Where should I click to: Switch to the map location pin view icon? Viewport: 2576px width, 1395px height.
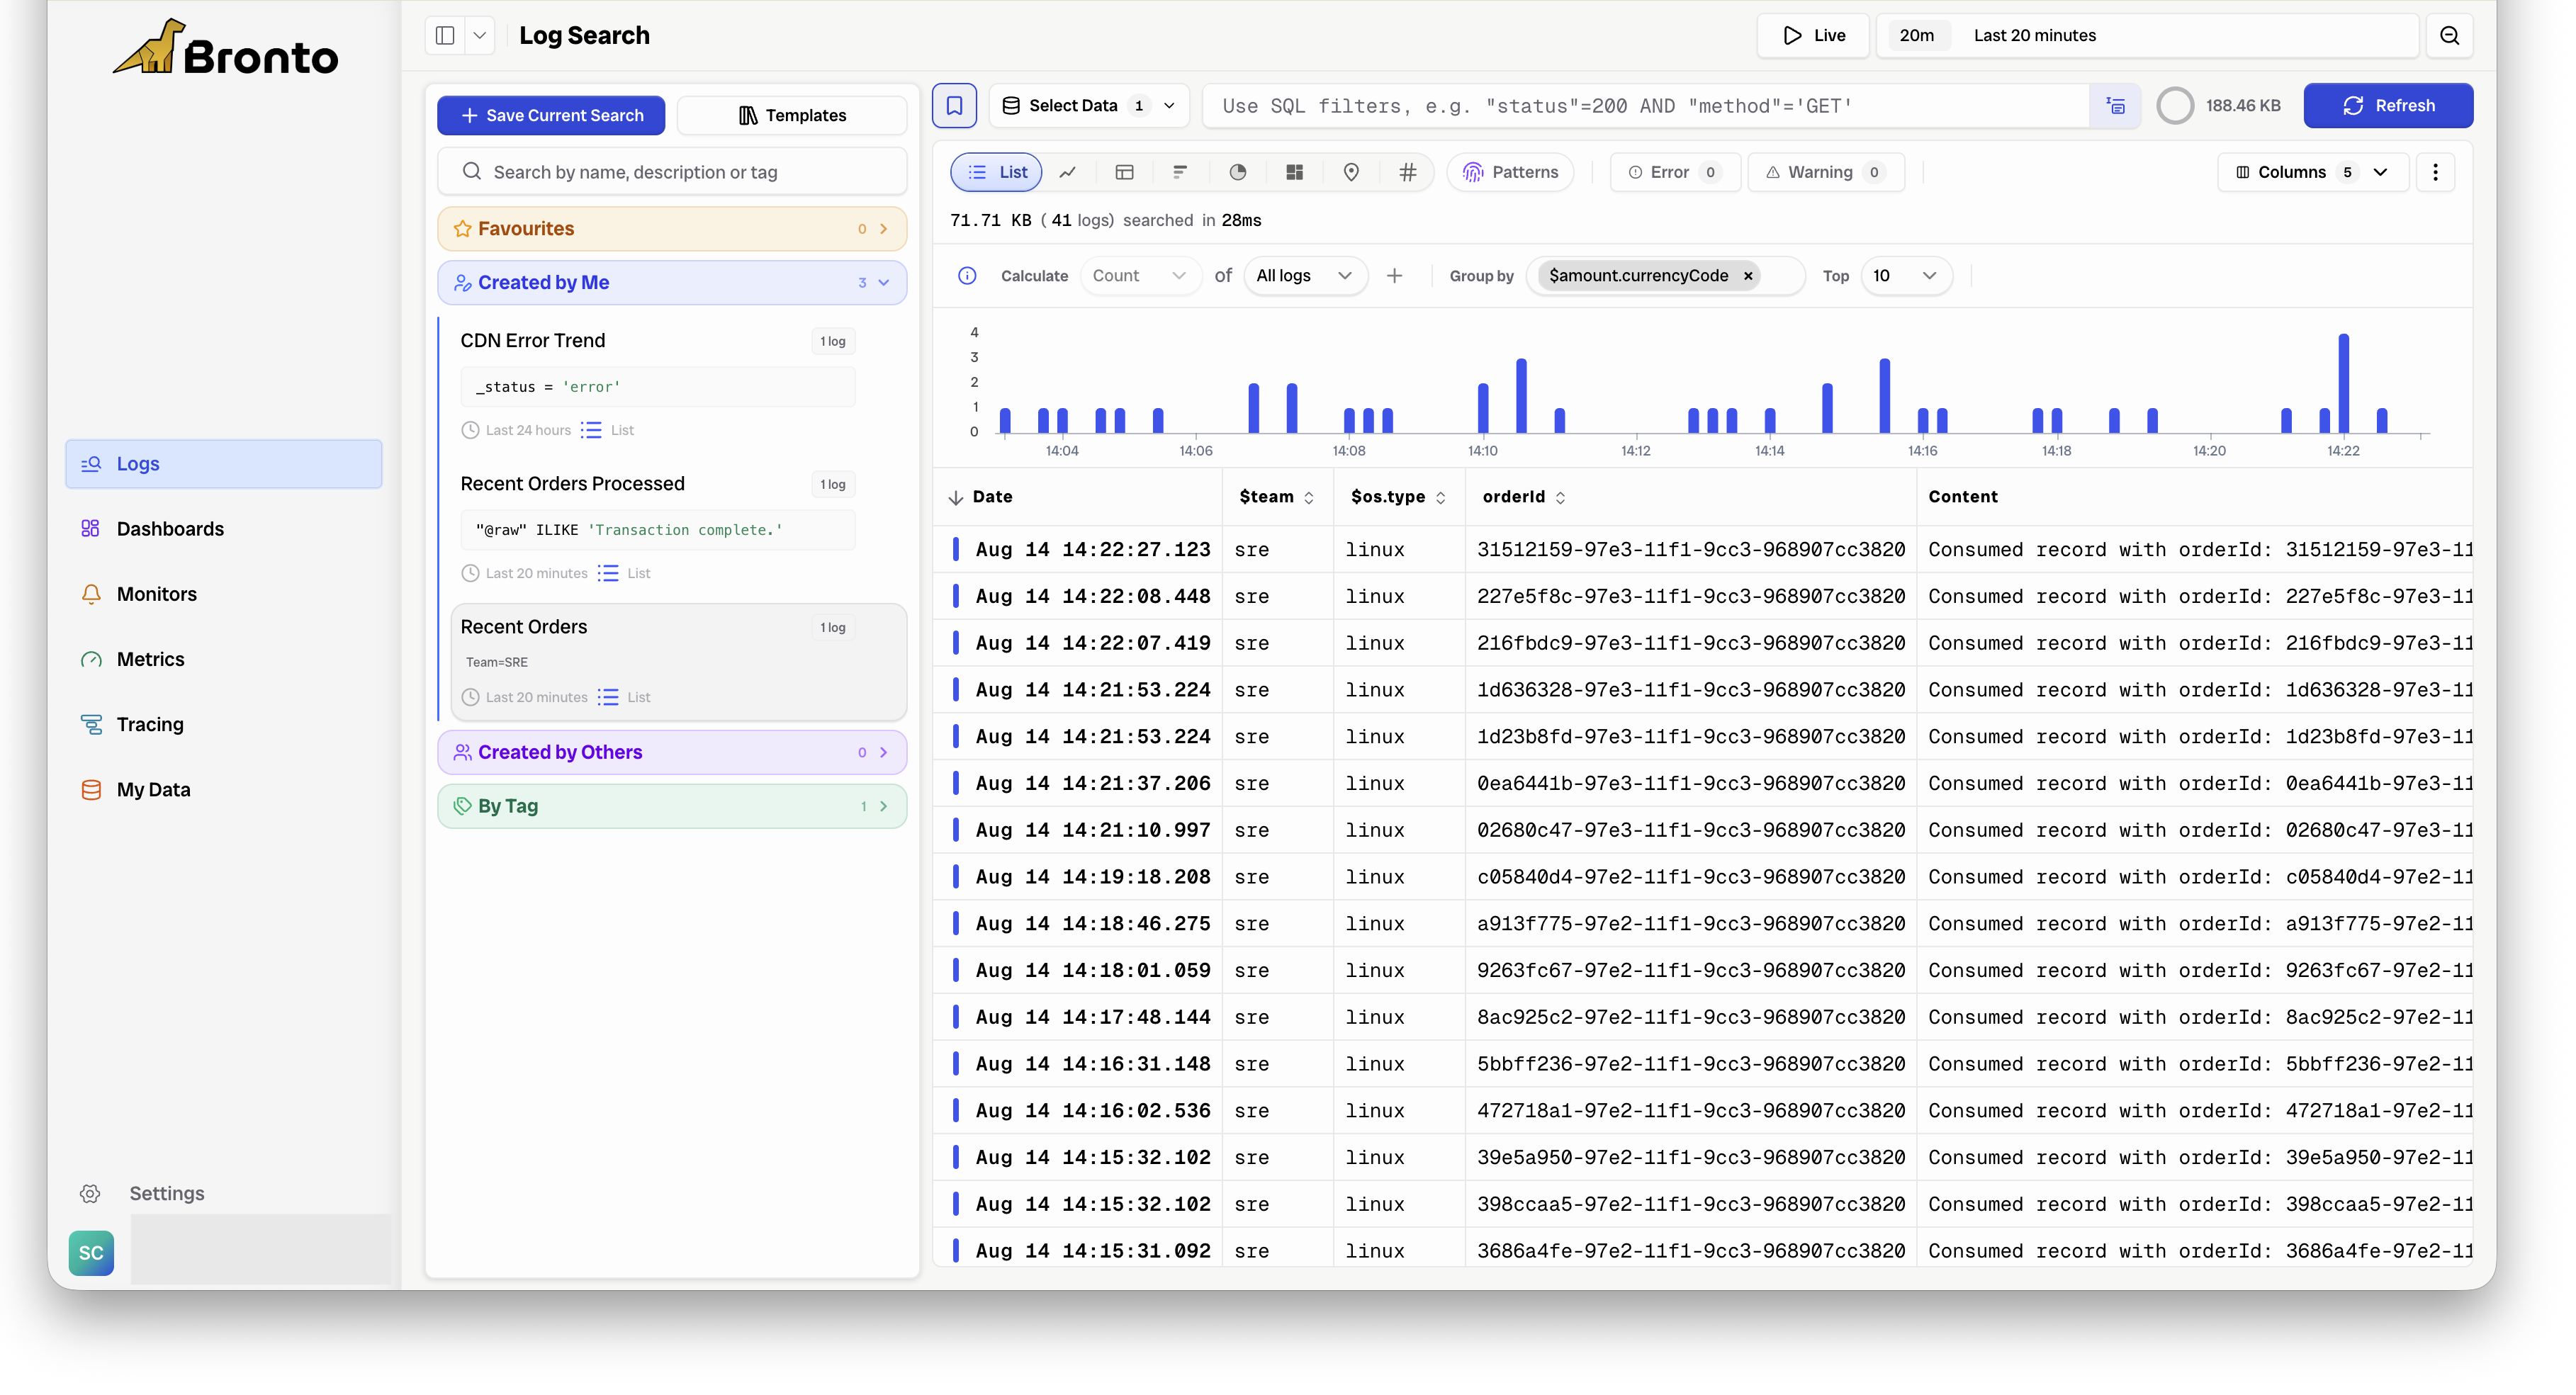(x=1351, y=172)
